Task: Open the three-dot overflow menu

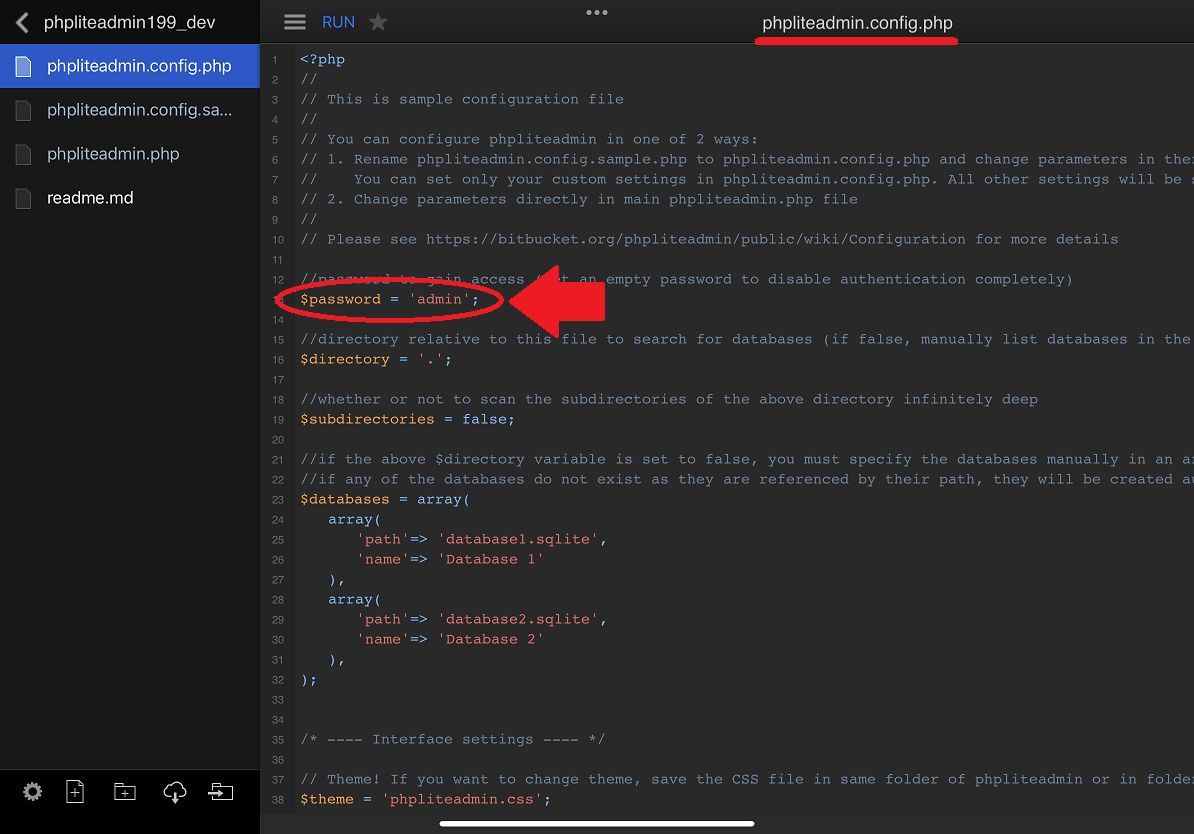Action: point(597,12)
